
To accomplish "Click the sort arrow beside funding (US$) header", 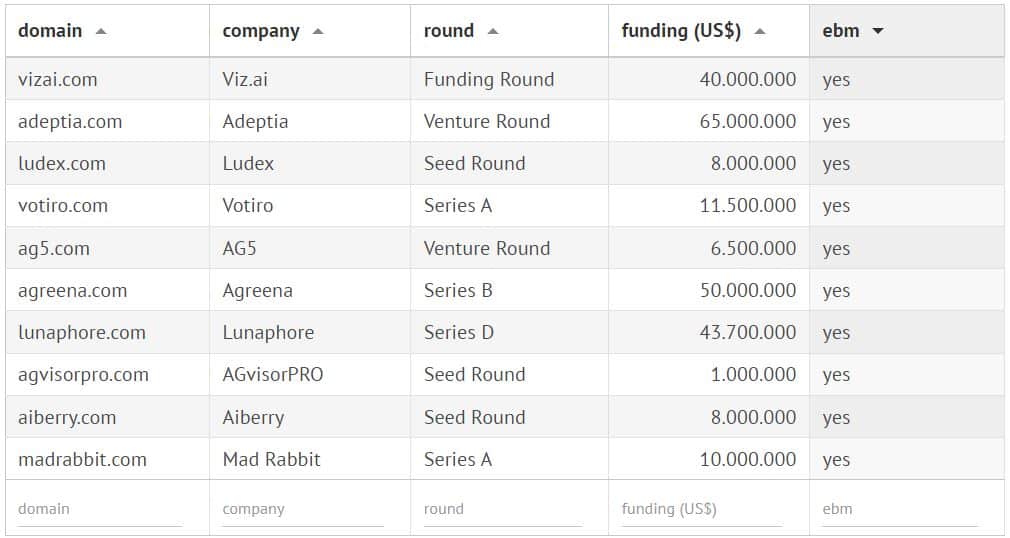I will (760, 31).
